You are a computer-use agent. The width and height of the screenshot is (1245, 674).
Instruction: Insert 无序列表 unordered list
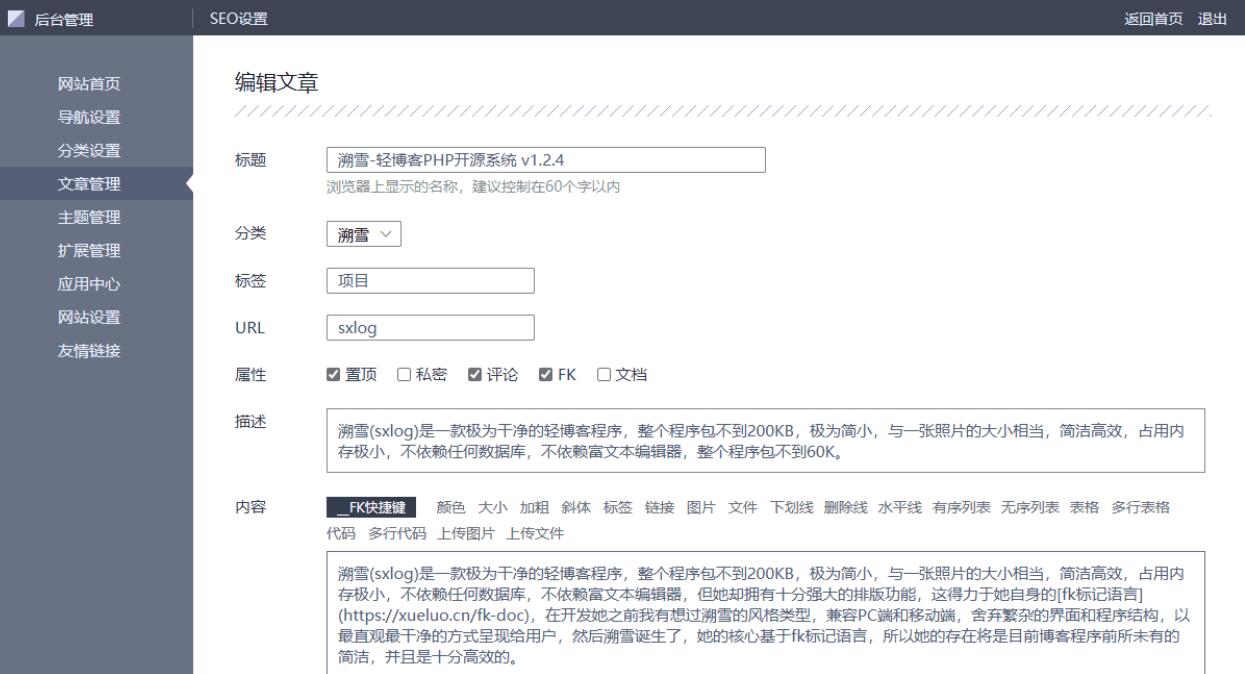(1030, 507)
